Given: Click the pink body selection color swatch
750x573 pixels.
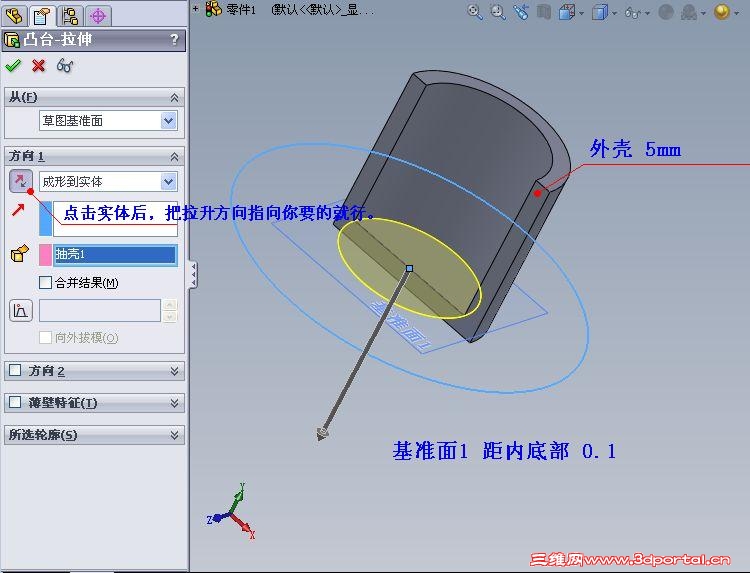Looking at the screenshot, I should [x=45, y=254].
